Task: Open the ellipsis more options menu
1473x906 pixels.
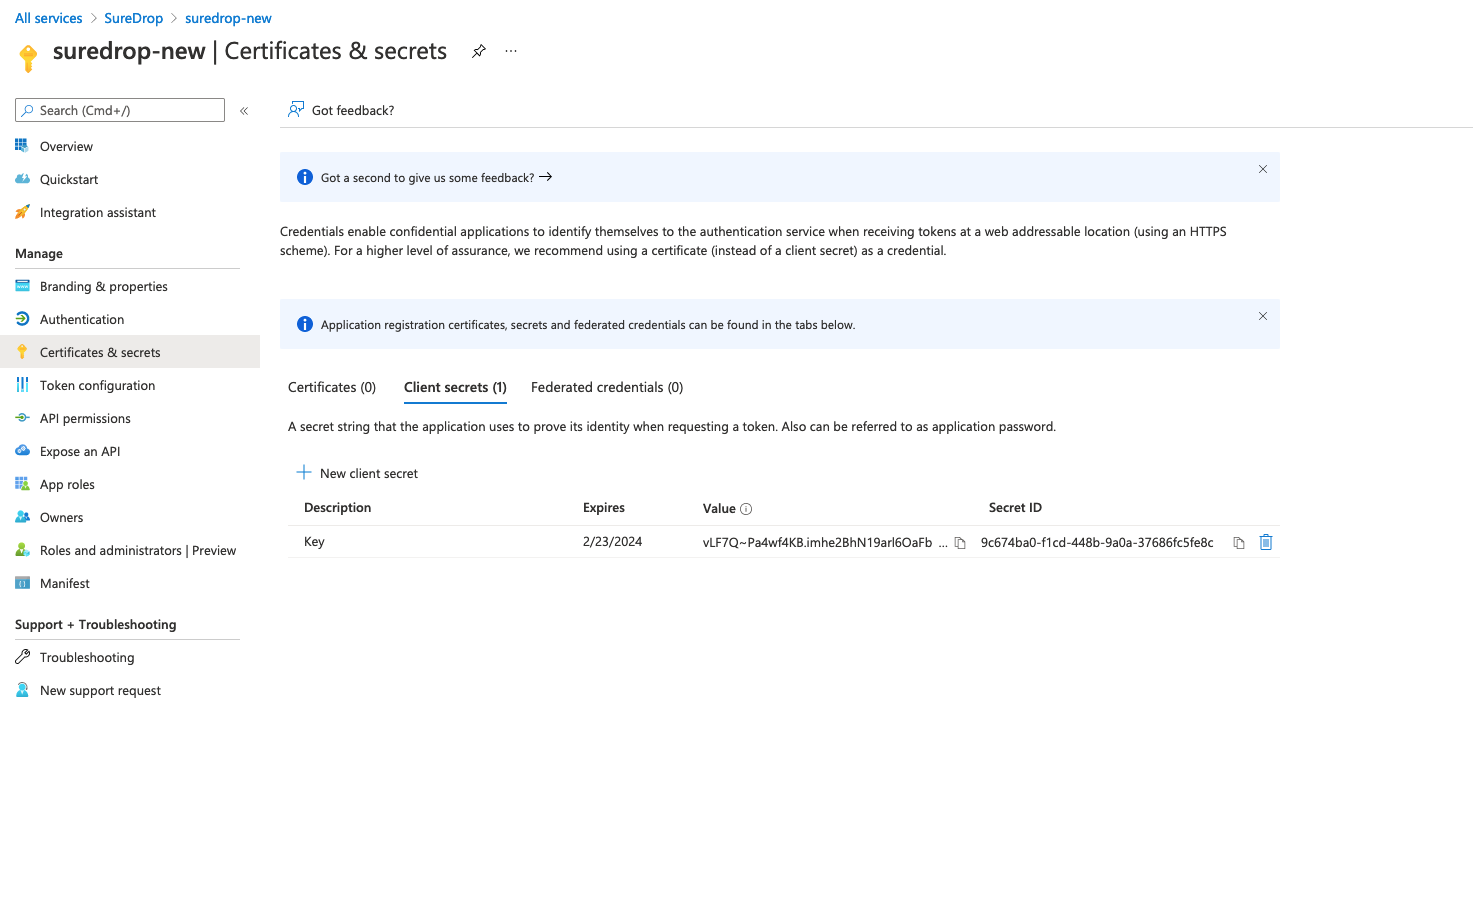Action: (511, 51)
